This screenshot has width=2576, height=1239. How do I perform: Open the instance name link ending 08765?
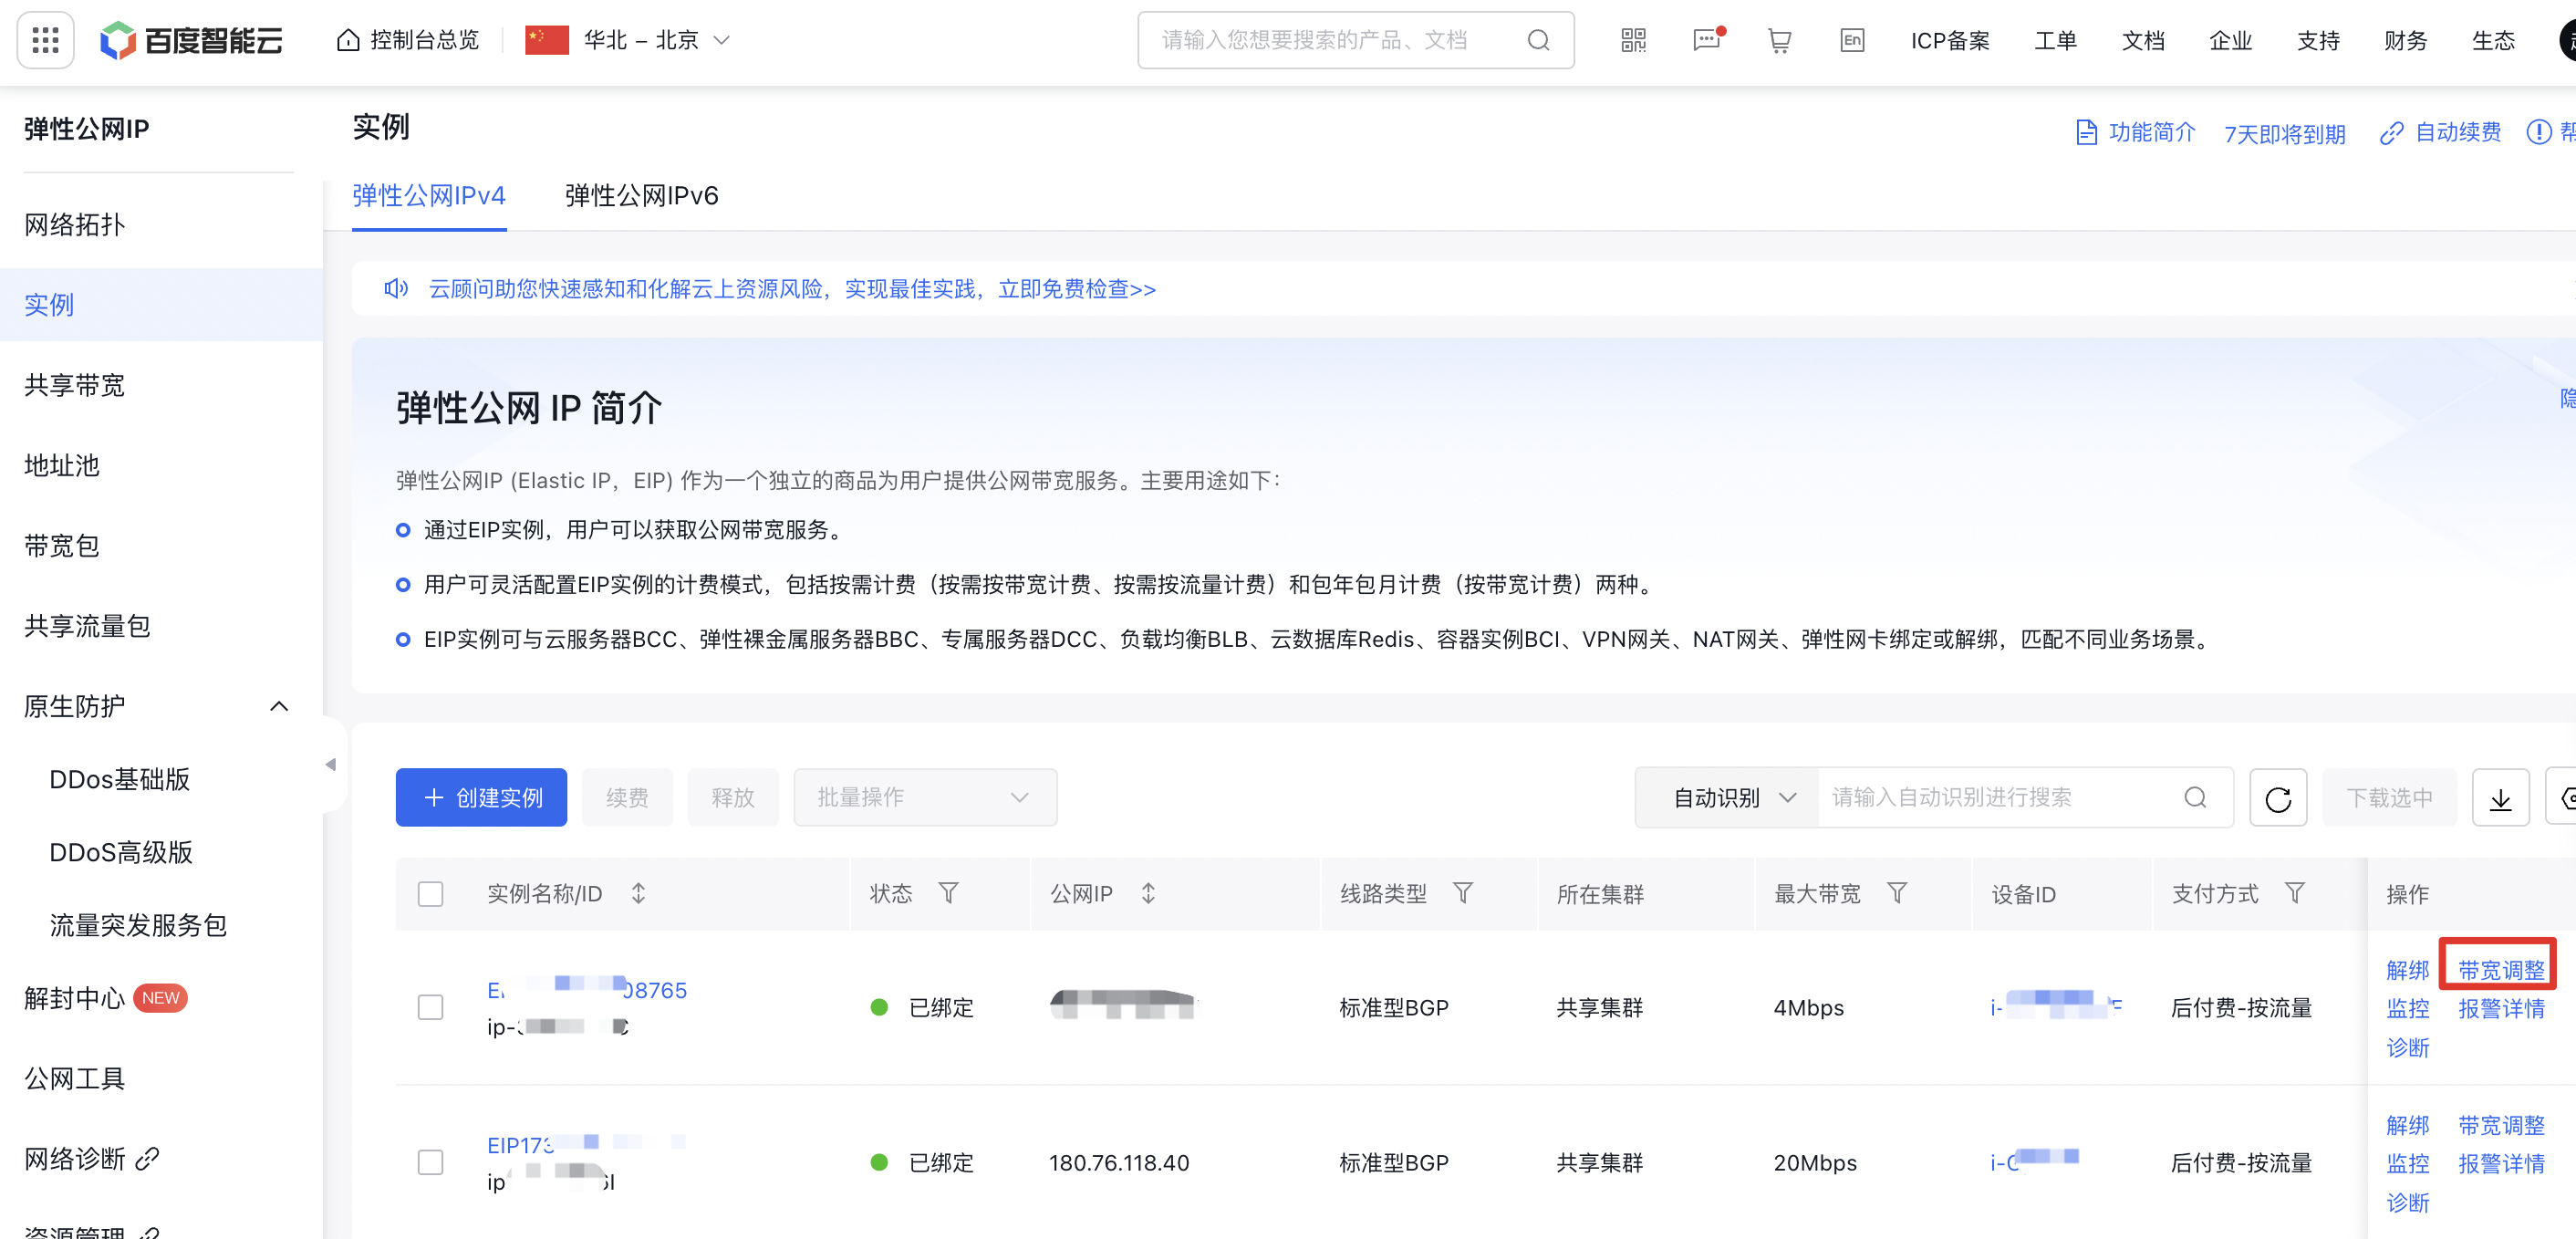pos(587,990)
